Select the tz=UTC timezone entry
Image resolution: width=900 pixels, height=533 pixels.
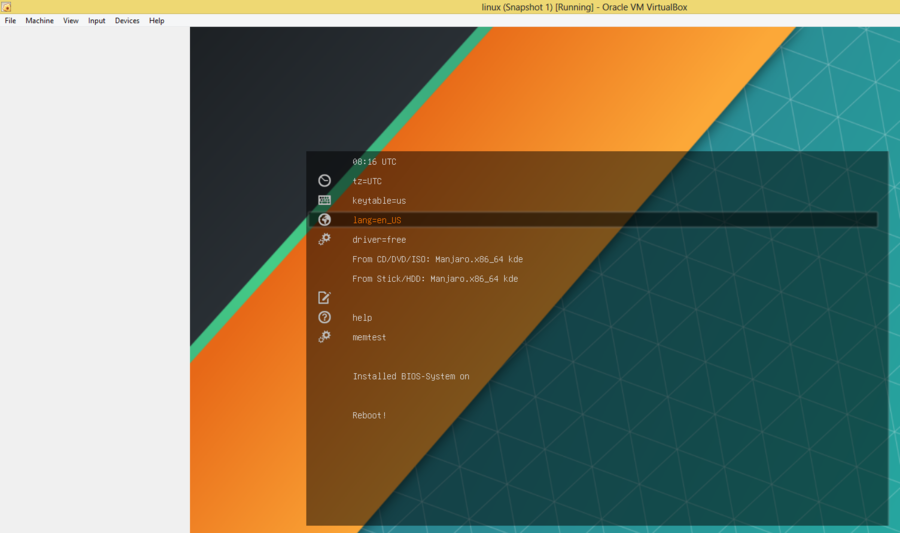pos(367,181)
